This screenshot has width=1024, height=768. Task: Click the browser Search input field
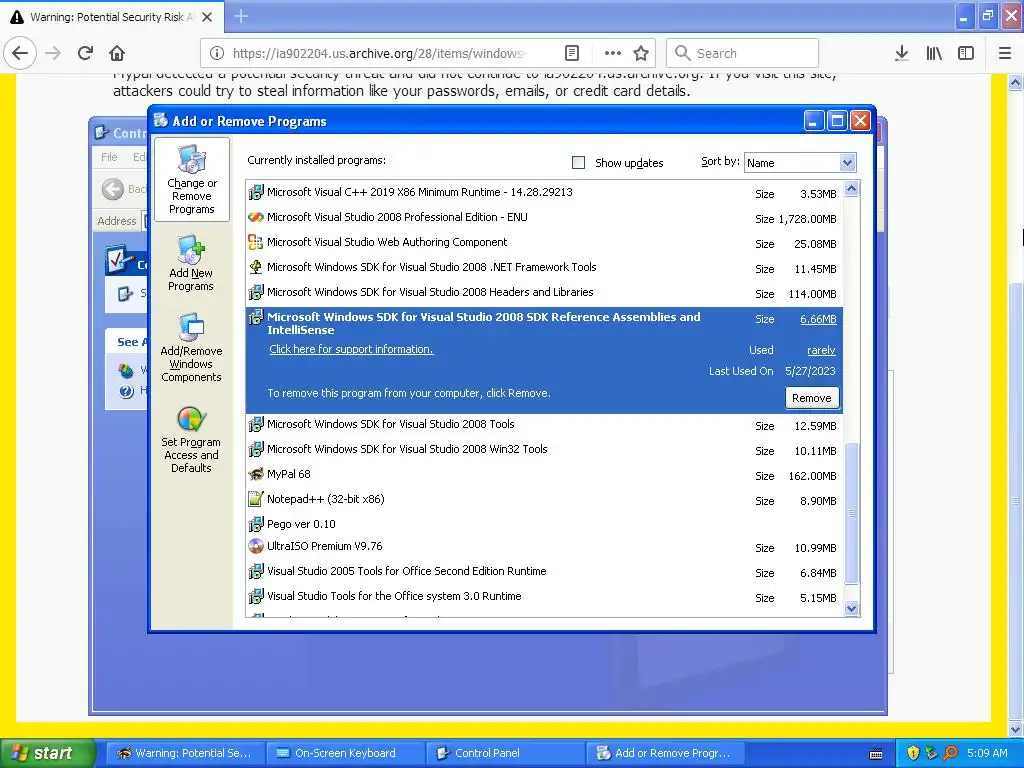(x=743, y=53)
